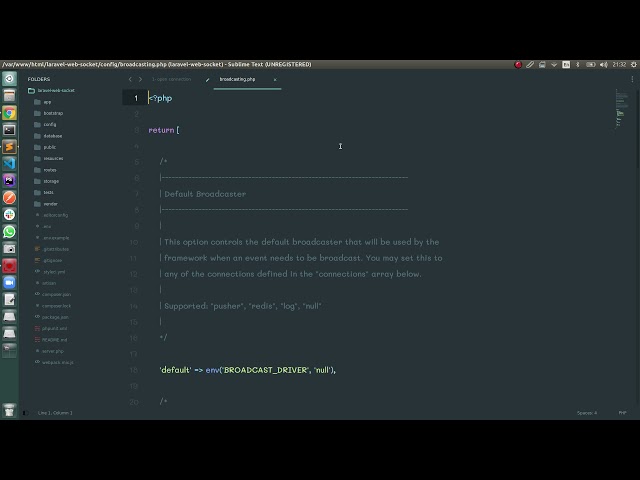640x480 pixels.
Task: Click the minimap to jump in file
Action: [621, 102]
